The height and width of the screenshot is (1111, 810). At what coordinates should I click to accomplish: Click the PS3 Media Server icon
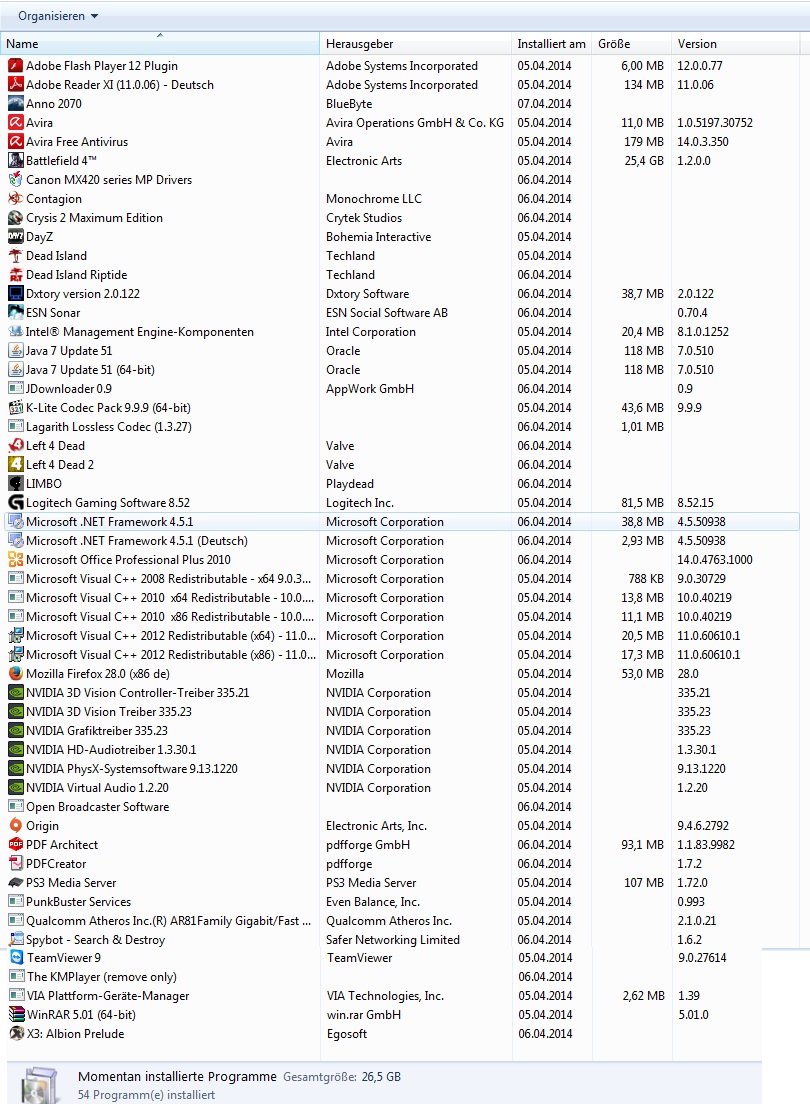[x=16, y=883]
